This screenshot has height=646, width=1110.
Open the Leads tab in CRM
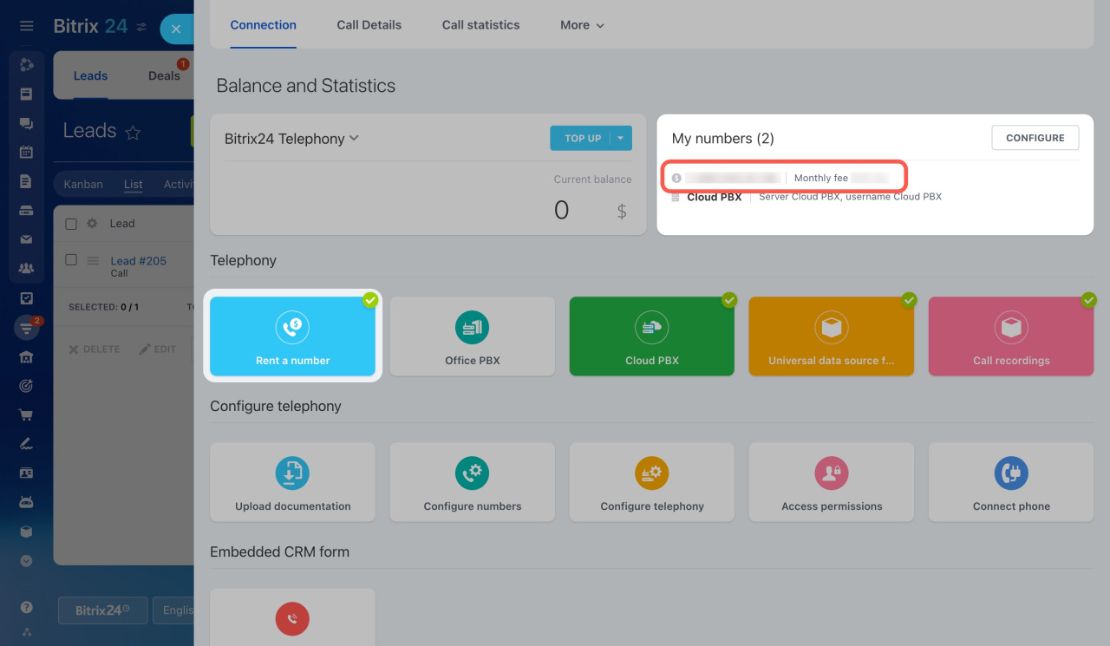click(91, 76)
